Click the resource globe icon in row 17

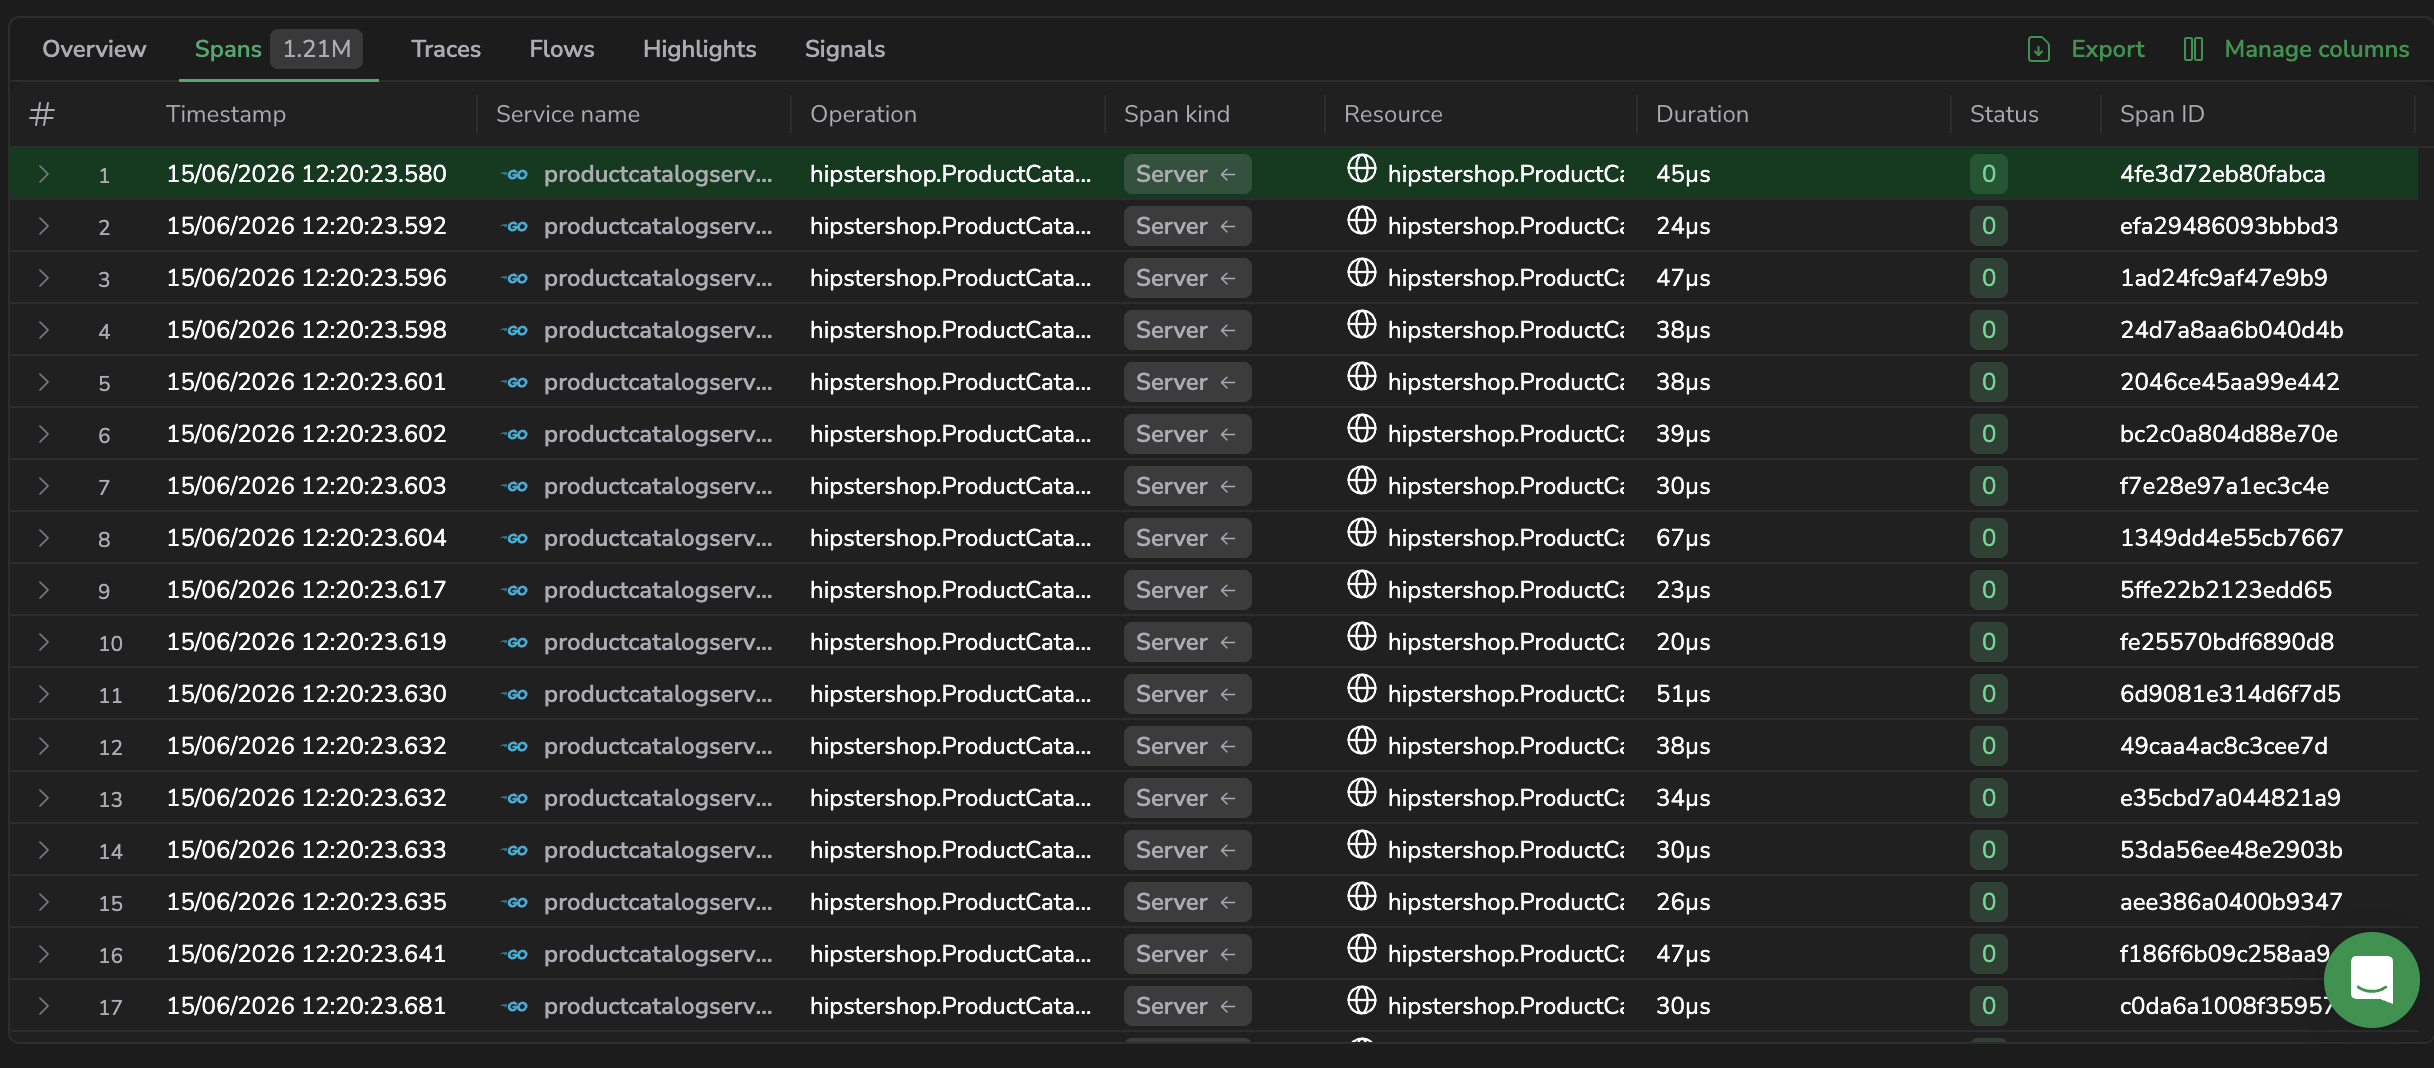pos(1362,1000)
